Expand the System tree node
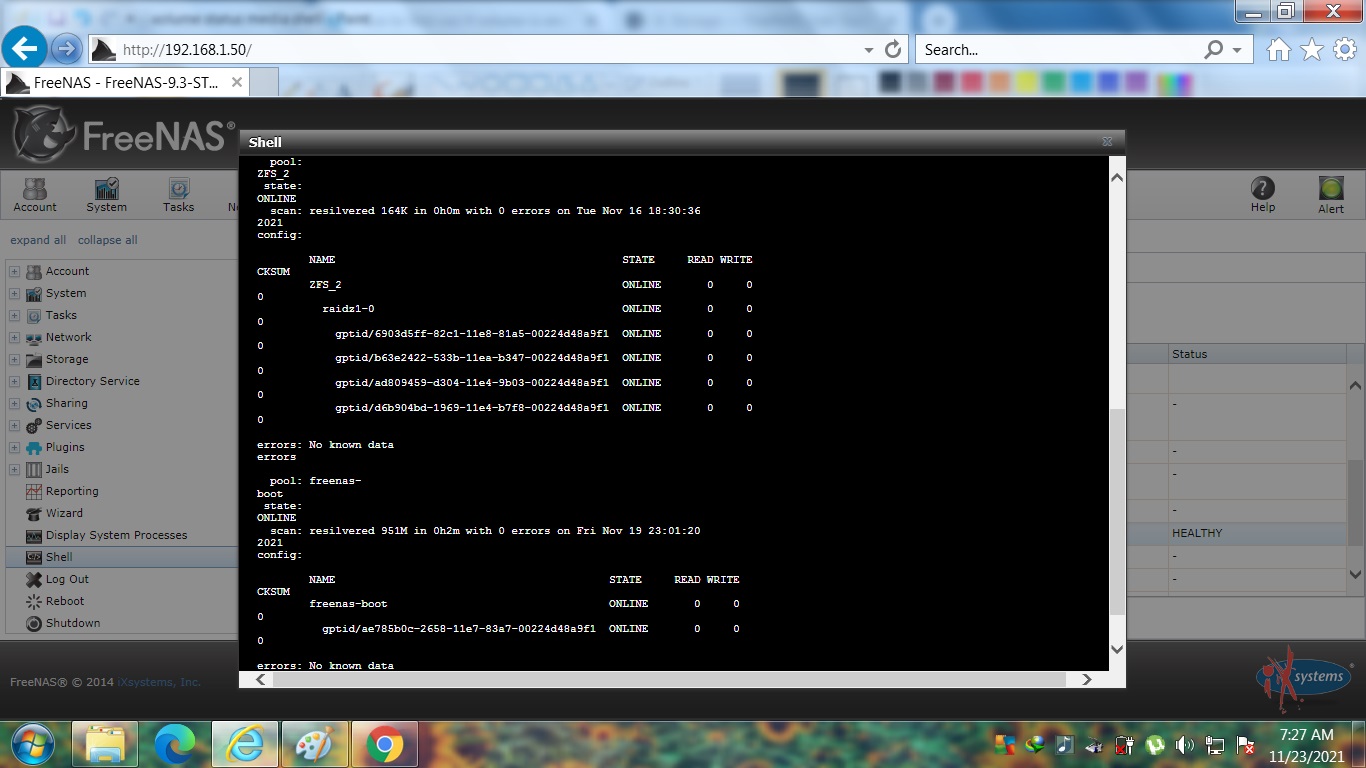The image size is (1366, 768). [x=14, y=293]
